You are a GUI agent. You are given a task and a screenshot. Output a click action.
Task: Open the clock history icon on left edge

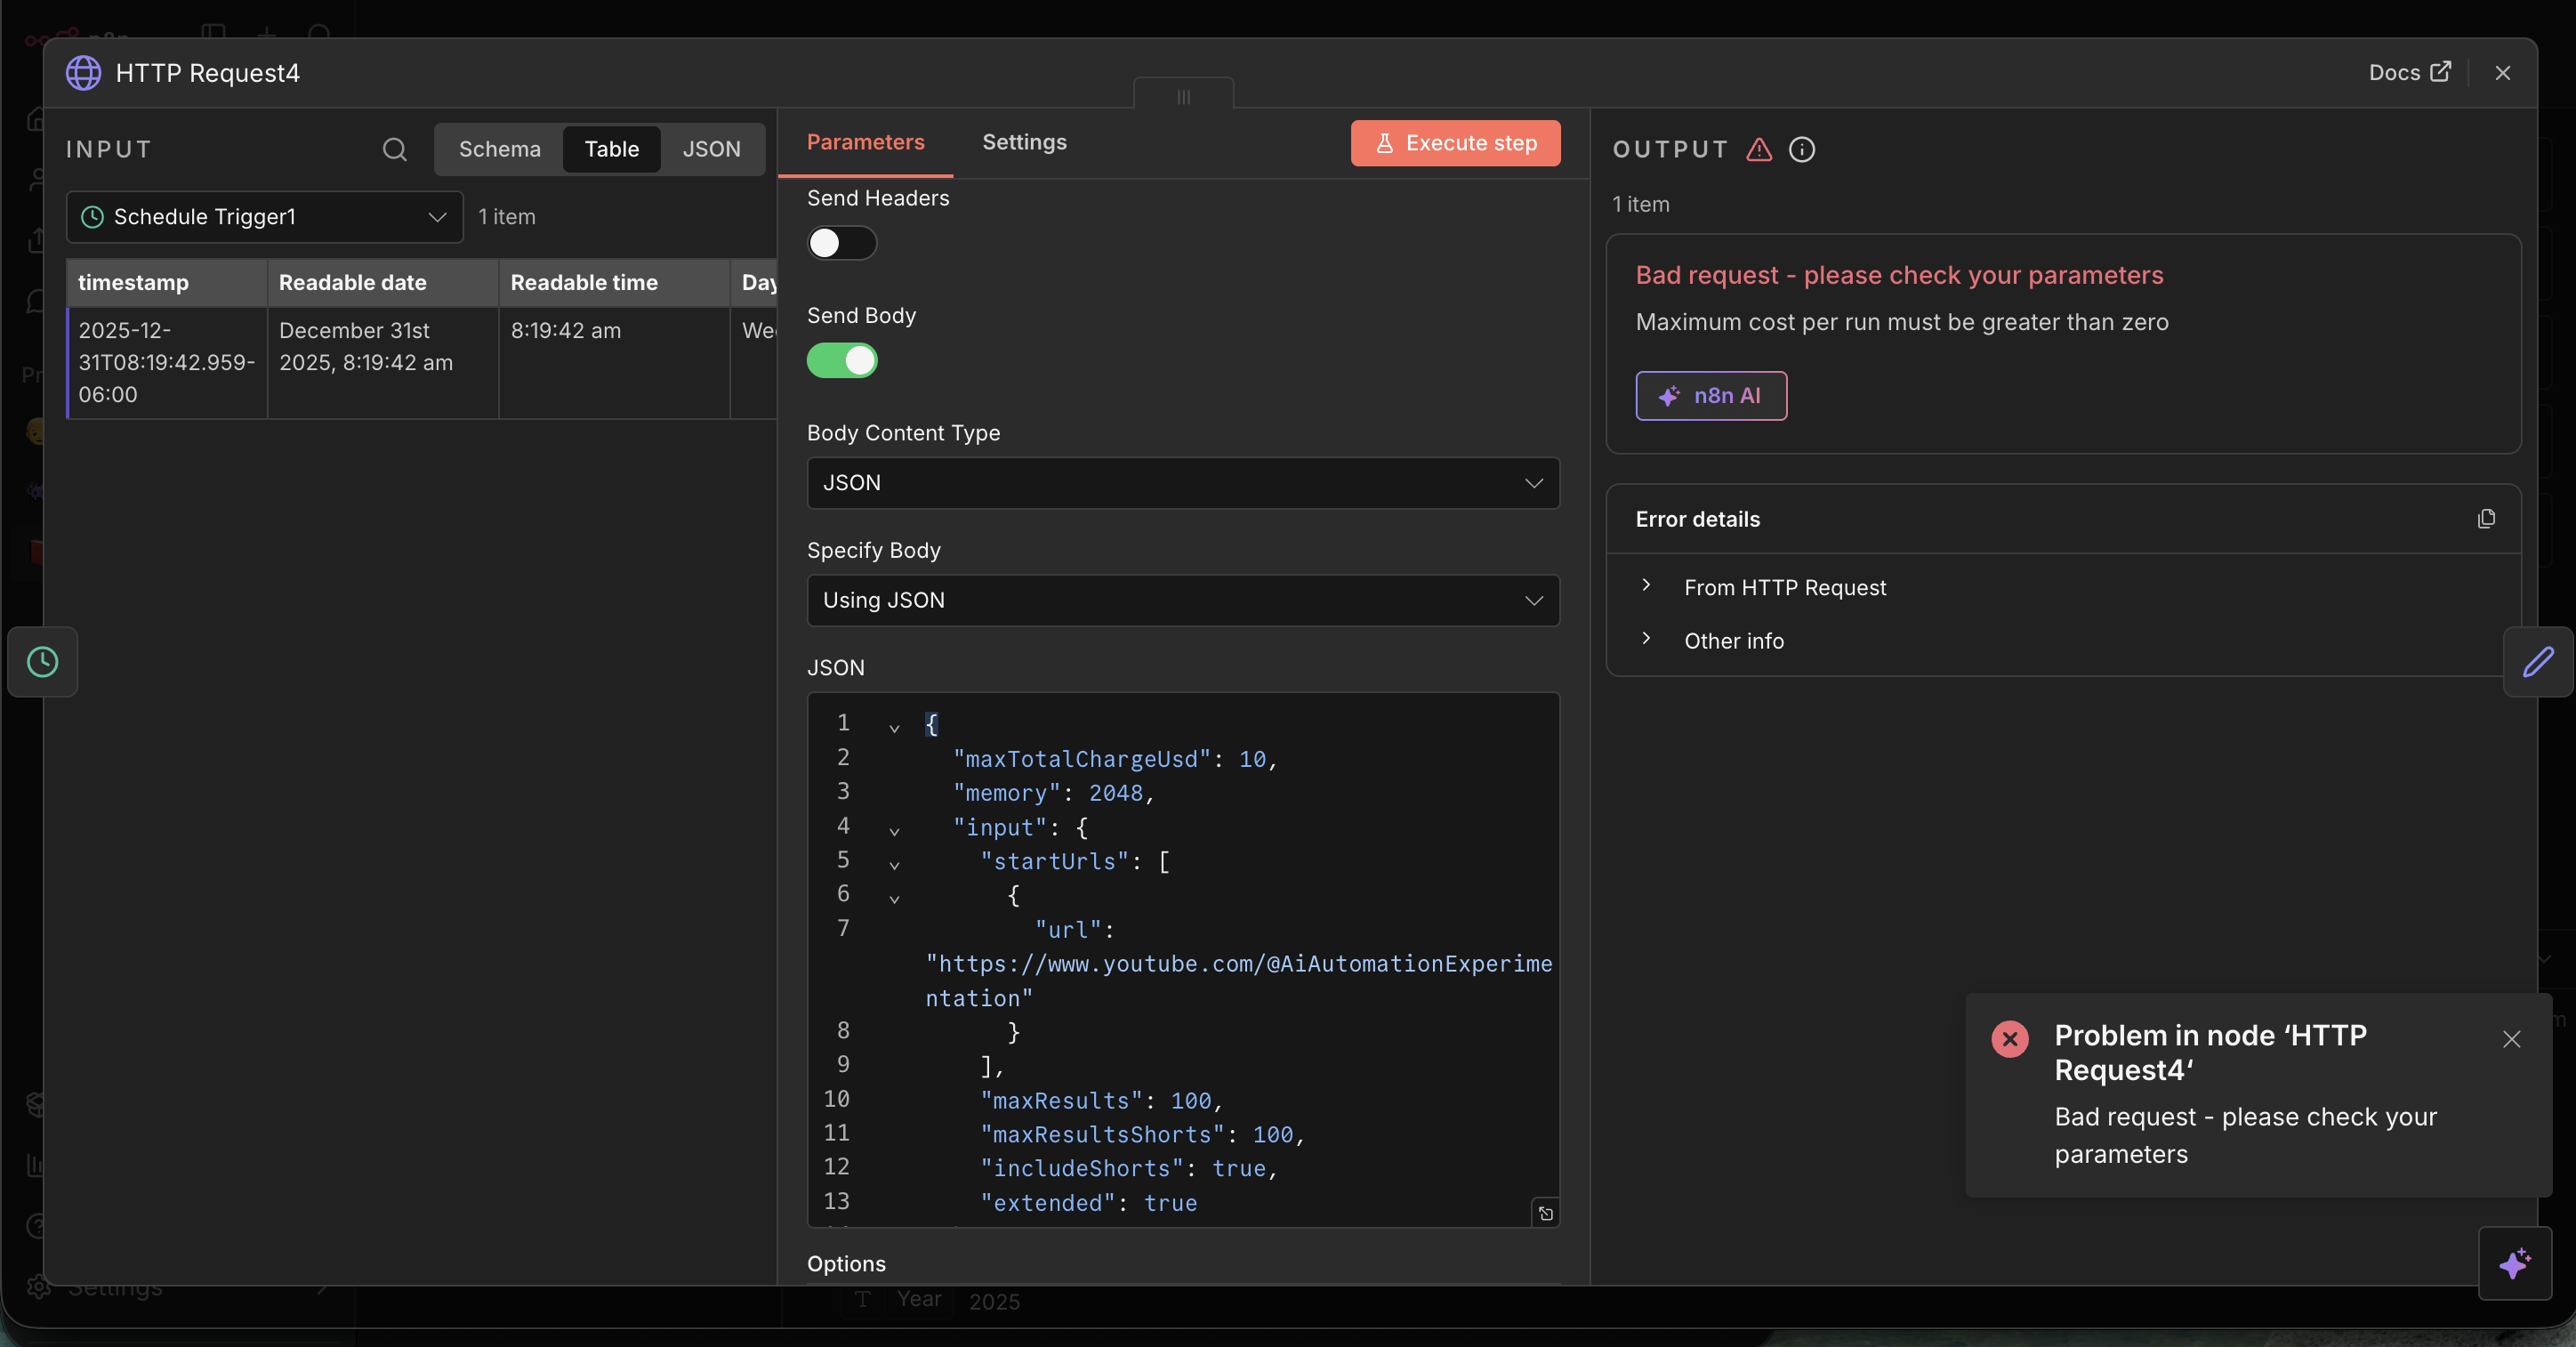[x=42, y=662]
